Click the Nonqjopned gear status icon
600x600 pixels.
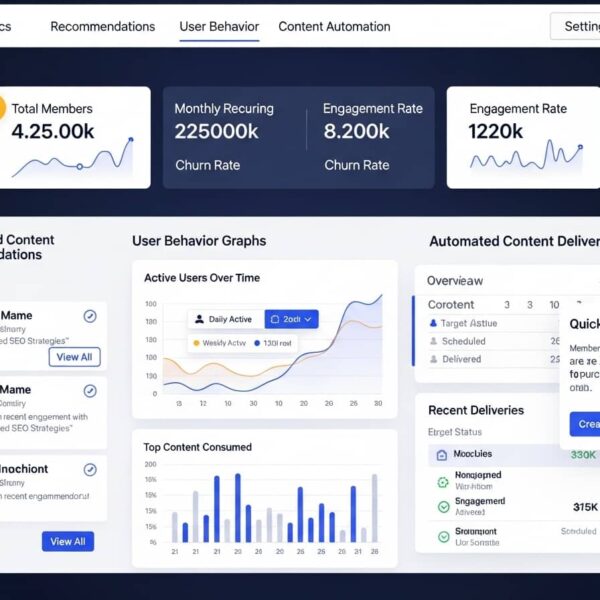[443, 482]
